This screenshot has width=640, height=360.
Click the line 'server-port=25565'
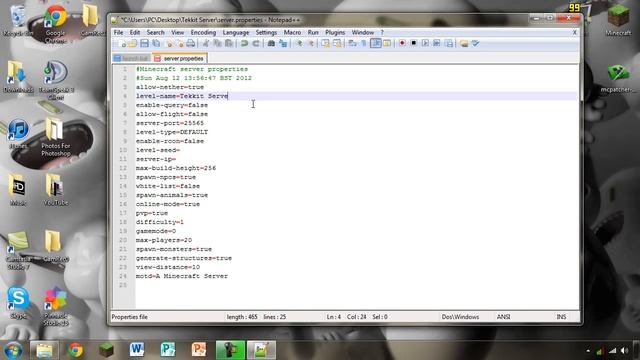pyautogui.click(x=170, y=123)
